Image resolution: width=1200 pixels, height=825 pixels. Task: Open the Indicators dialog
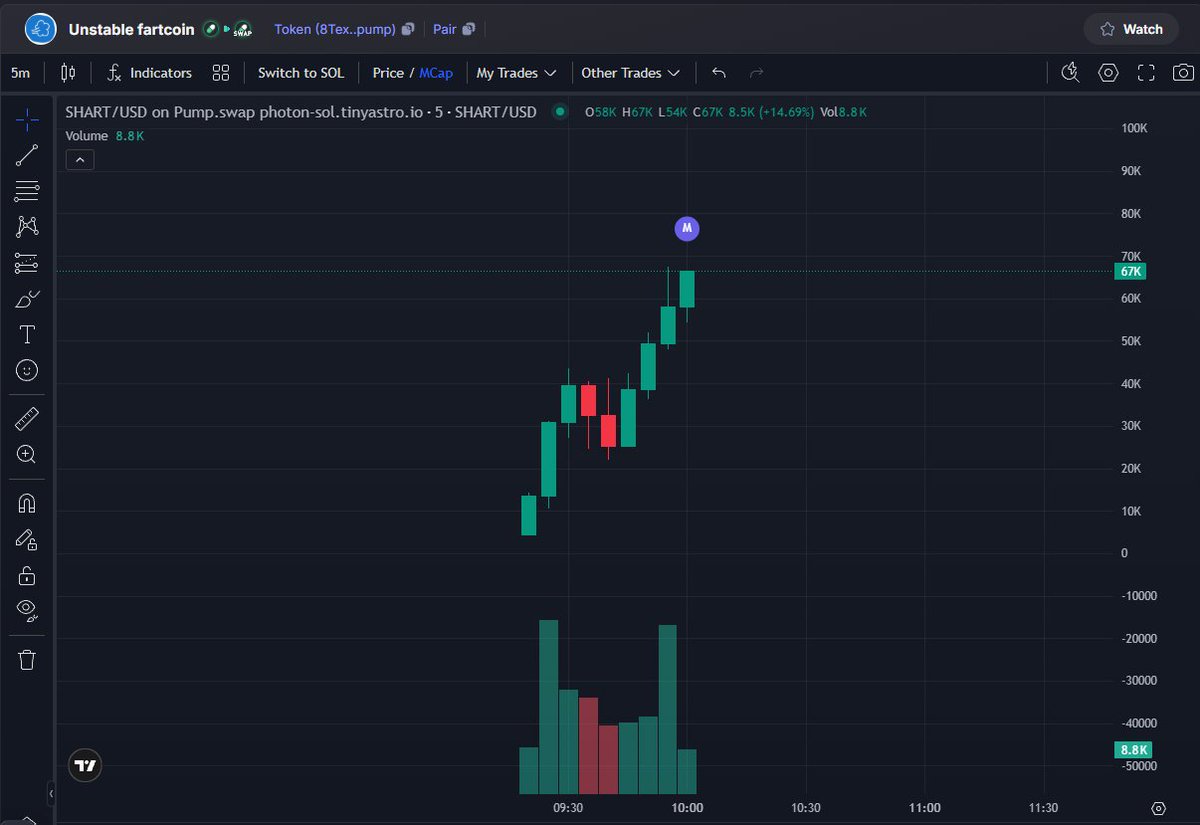[x=150, y=73]
